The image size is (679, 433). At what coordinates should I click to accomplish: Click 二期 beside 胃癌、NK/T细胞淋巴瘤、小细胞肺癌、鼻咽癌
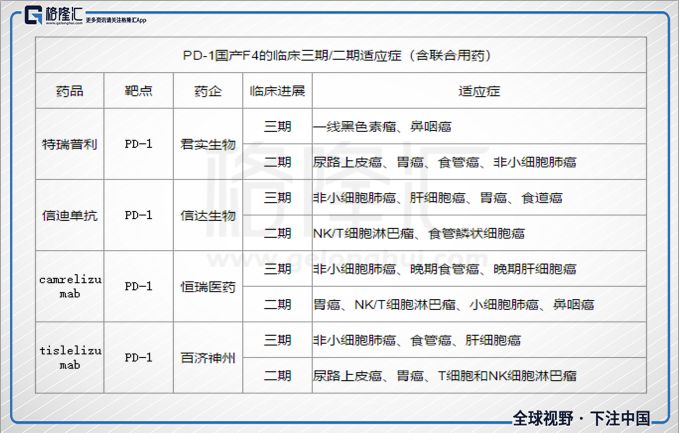[x=277, y=304]
